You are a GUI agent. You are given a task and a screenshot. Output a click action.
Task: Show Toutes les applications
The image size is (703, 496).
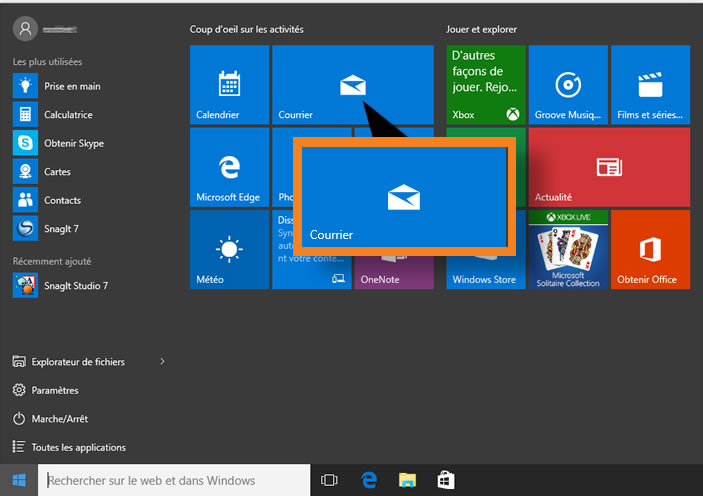tap(69, 447)
